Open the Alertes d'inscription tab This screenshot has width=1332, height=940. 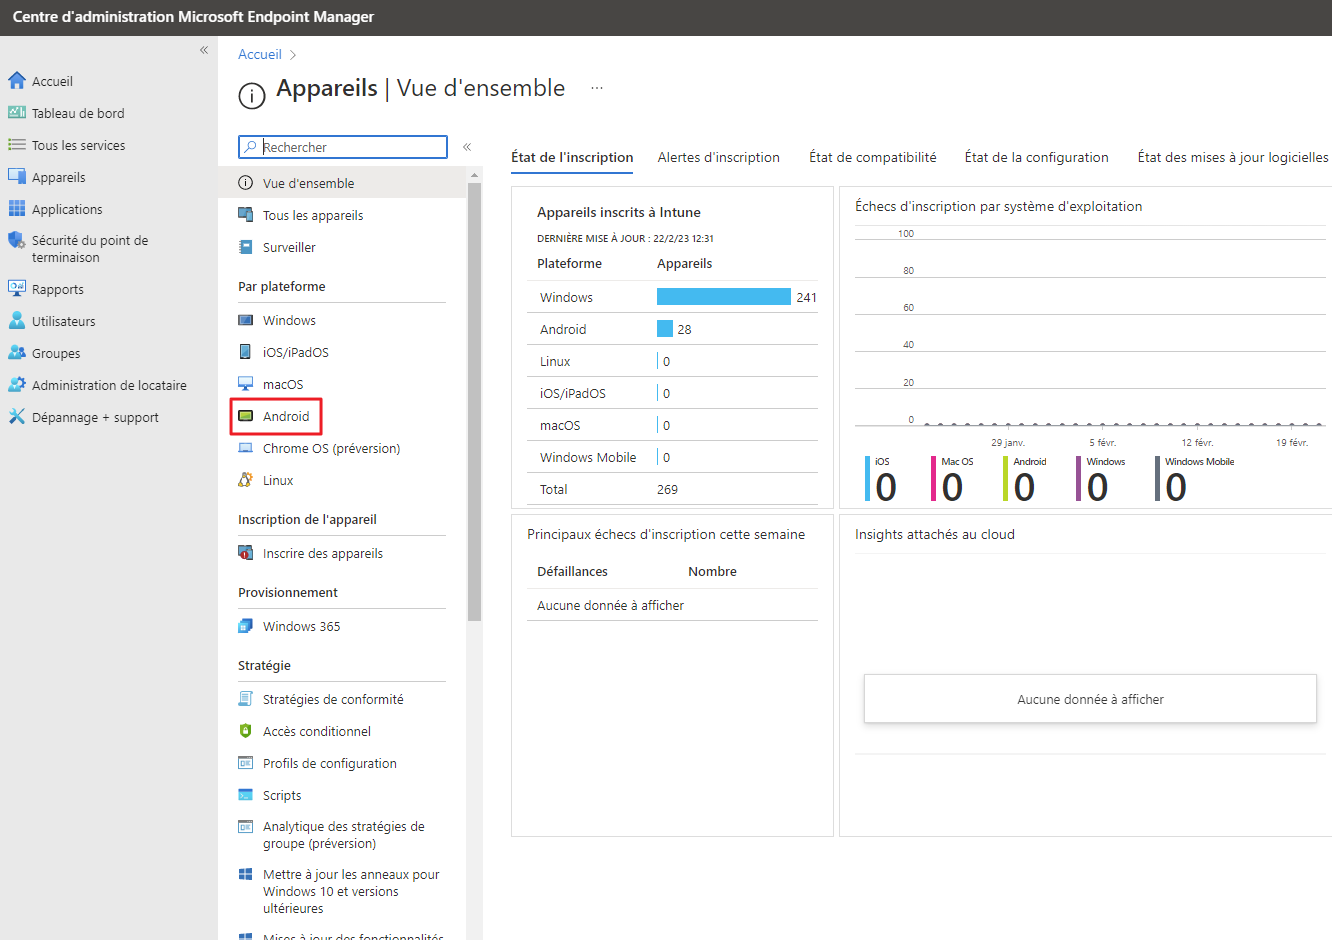[x=719, y=157]
